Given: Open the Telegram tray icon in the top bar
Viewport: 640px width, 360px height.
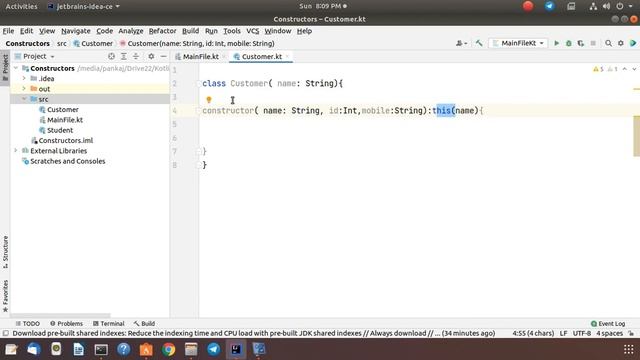Looking at the screenshot, I should coord(550,6).
